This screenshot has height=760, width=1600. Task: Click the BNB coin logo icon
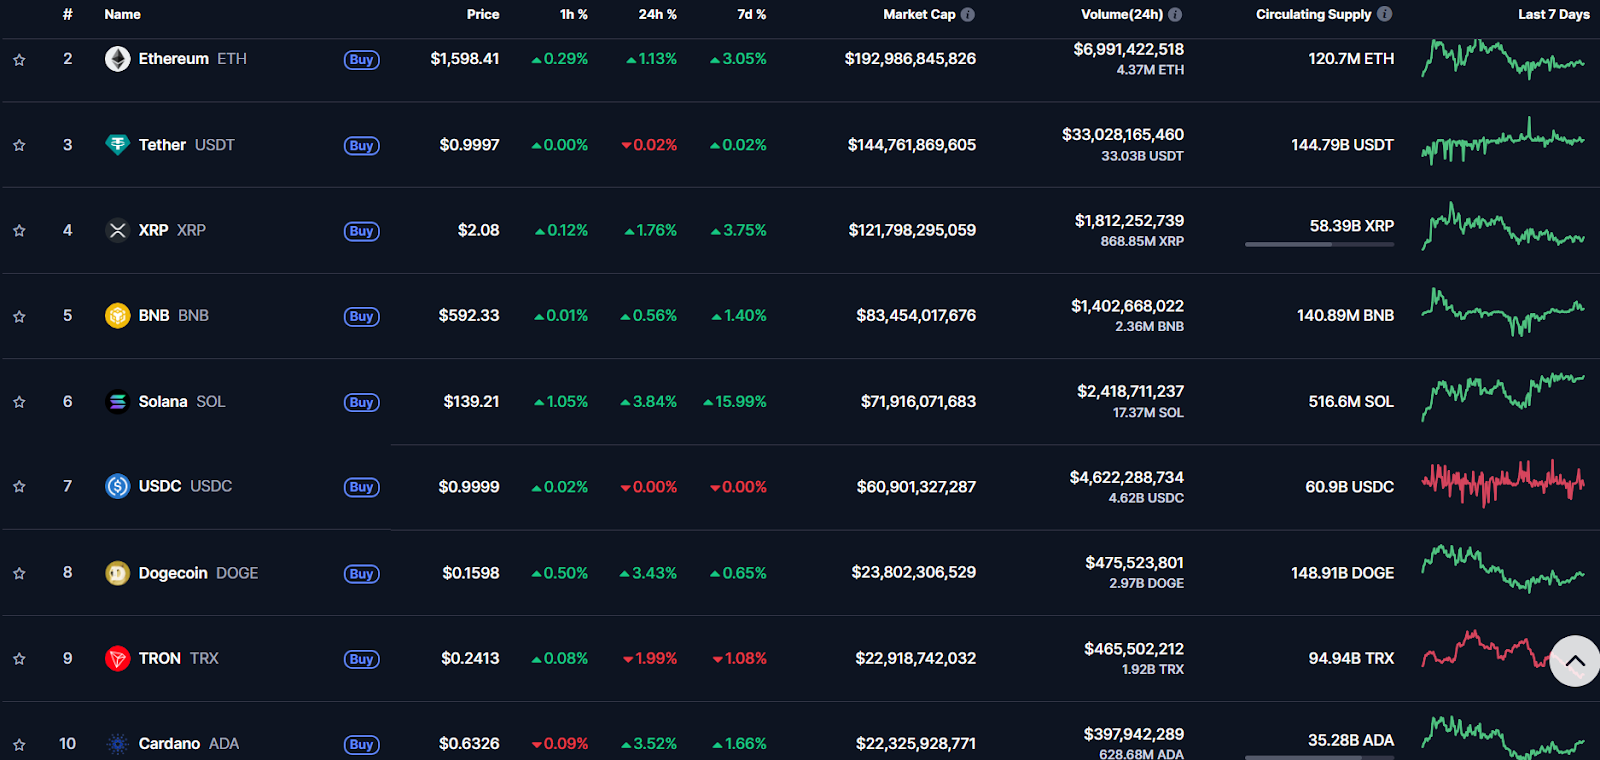[117, 316]
